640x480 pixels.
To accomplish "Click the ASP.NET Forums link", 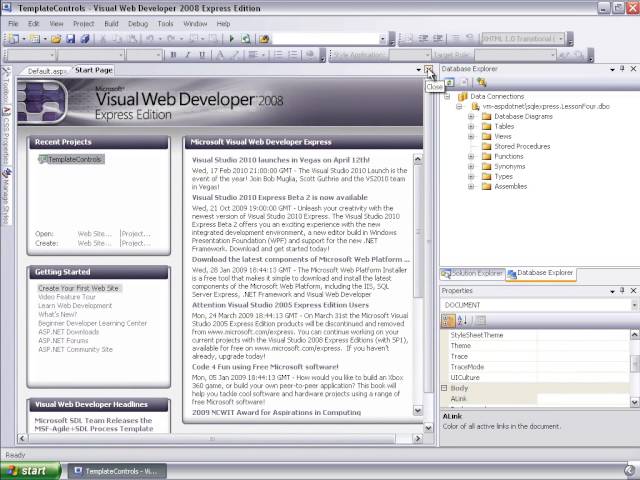I will point(63,340).
